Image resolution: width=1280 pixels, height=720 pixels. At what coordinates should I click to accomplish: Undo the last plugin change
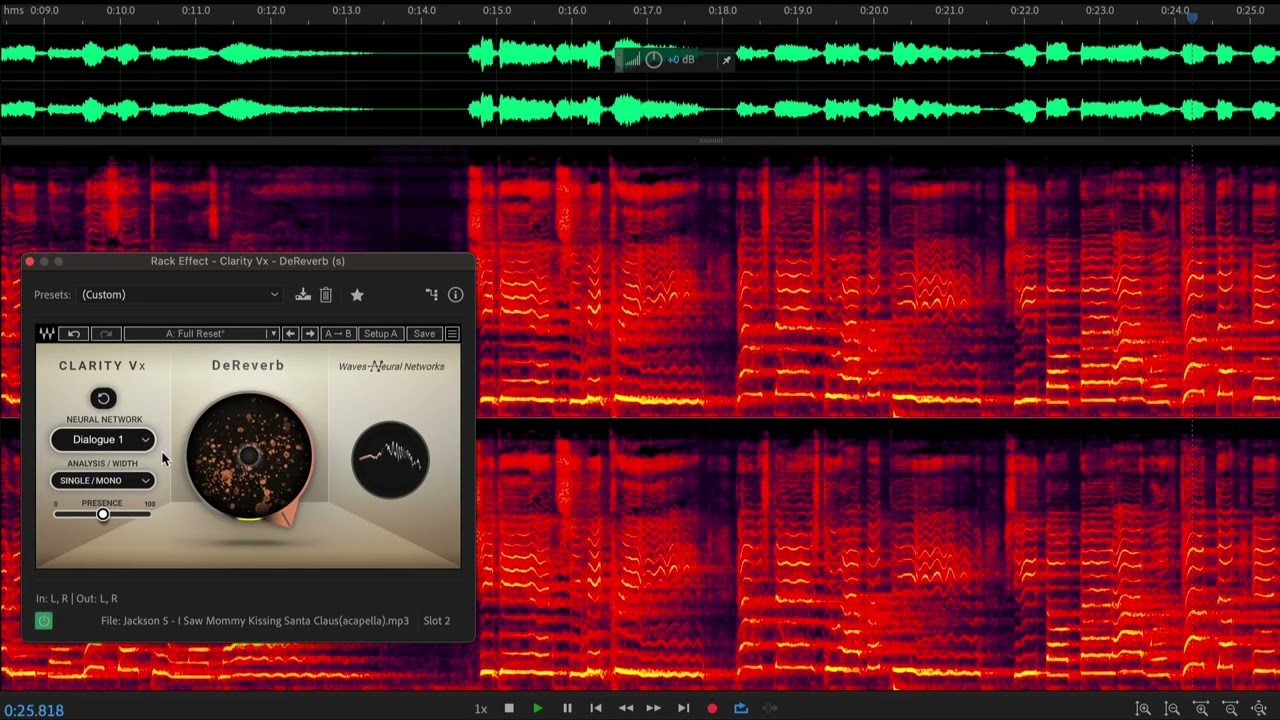[73, 333]
